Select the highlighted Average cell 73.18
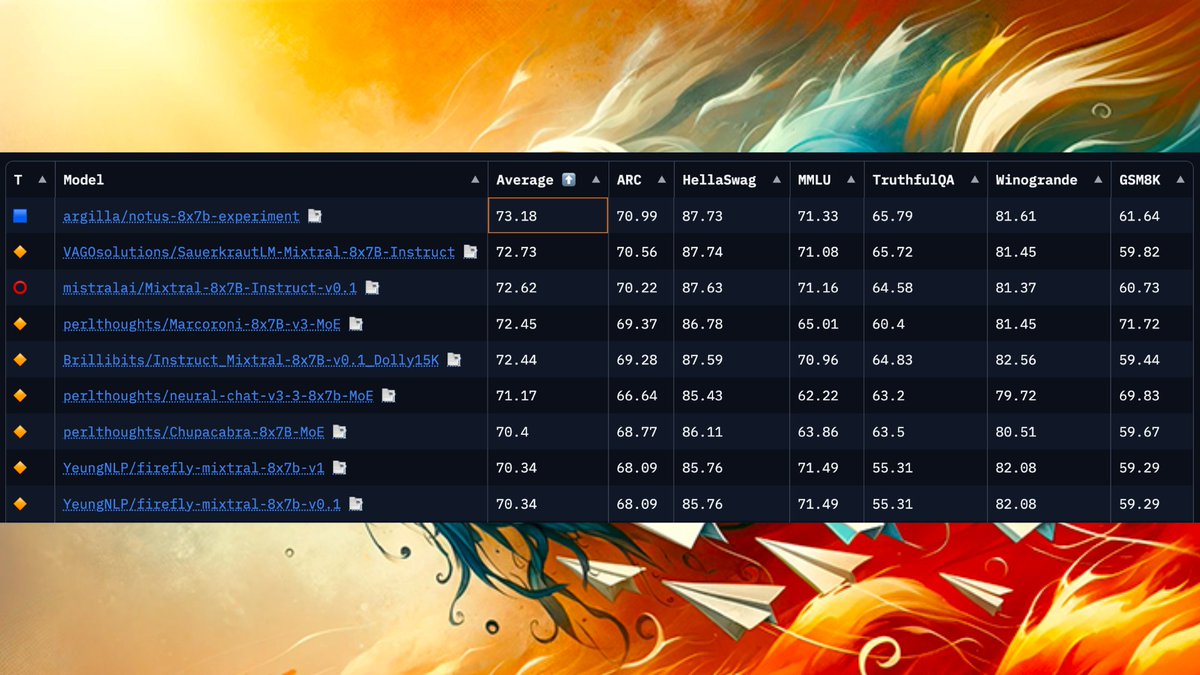The width and height of the screenshot is (1200, 675). pyautogui.click(x=548, y=216)
